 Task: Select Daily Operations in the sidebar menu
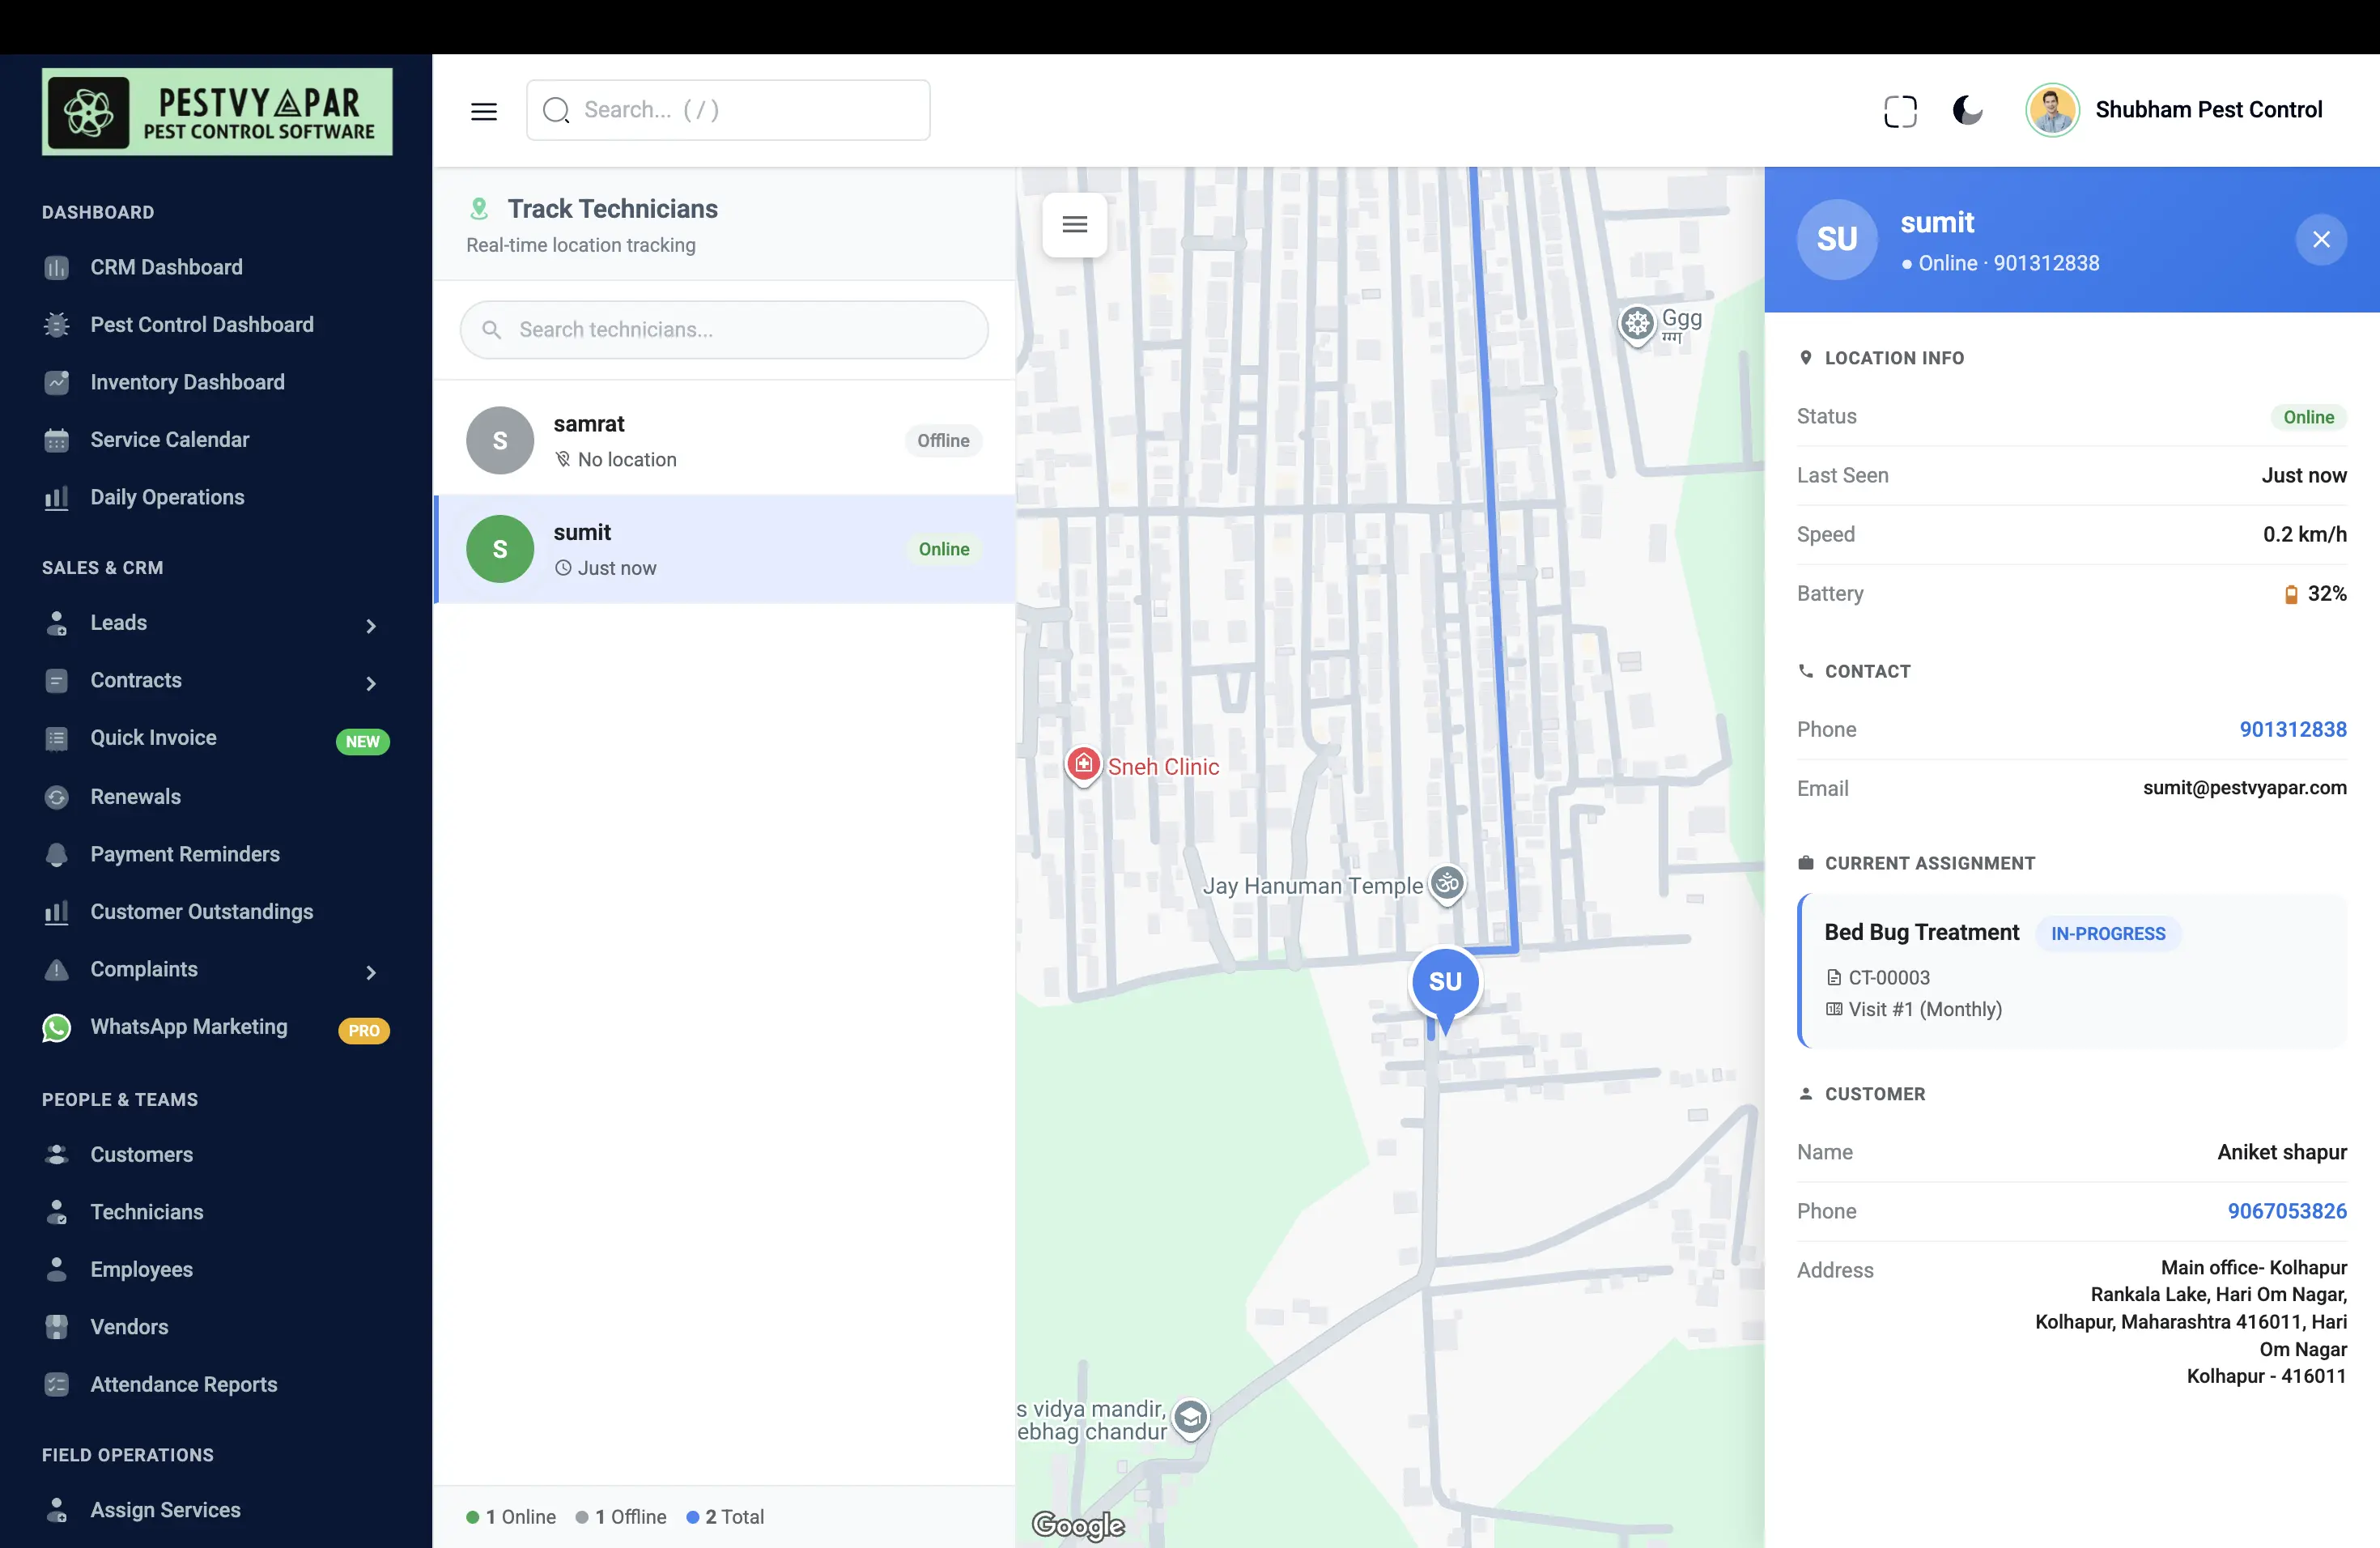click(166, 496)
